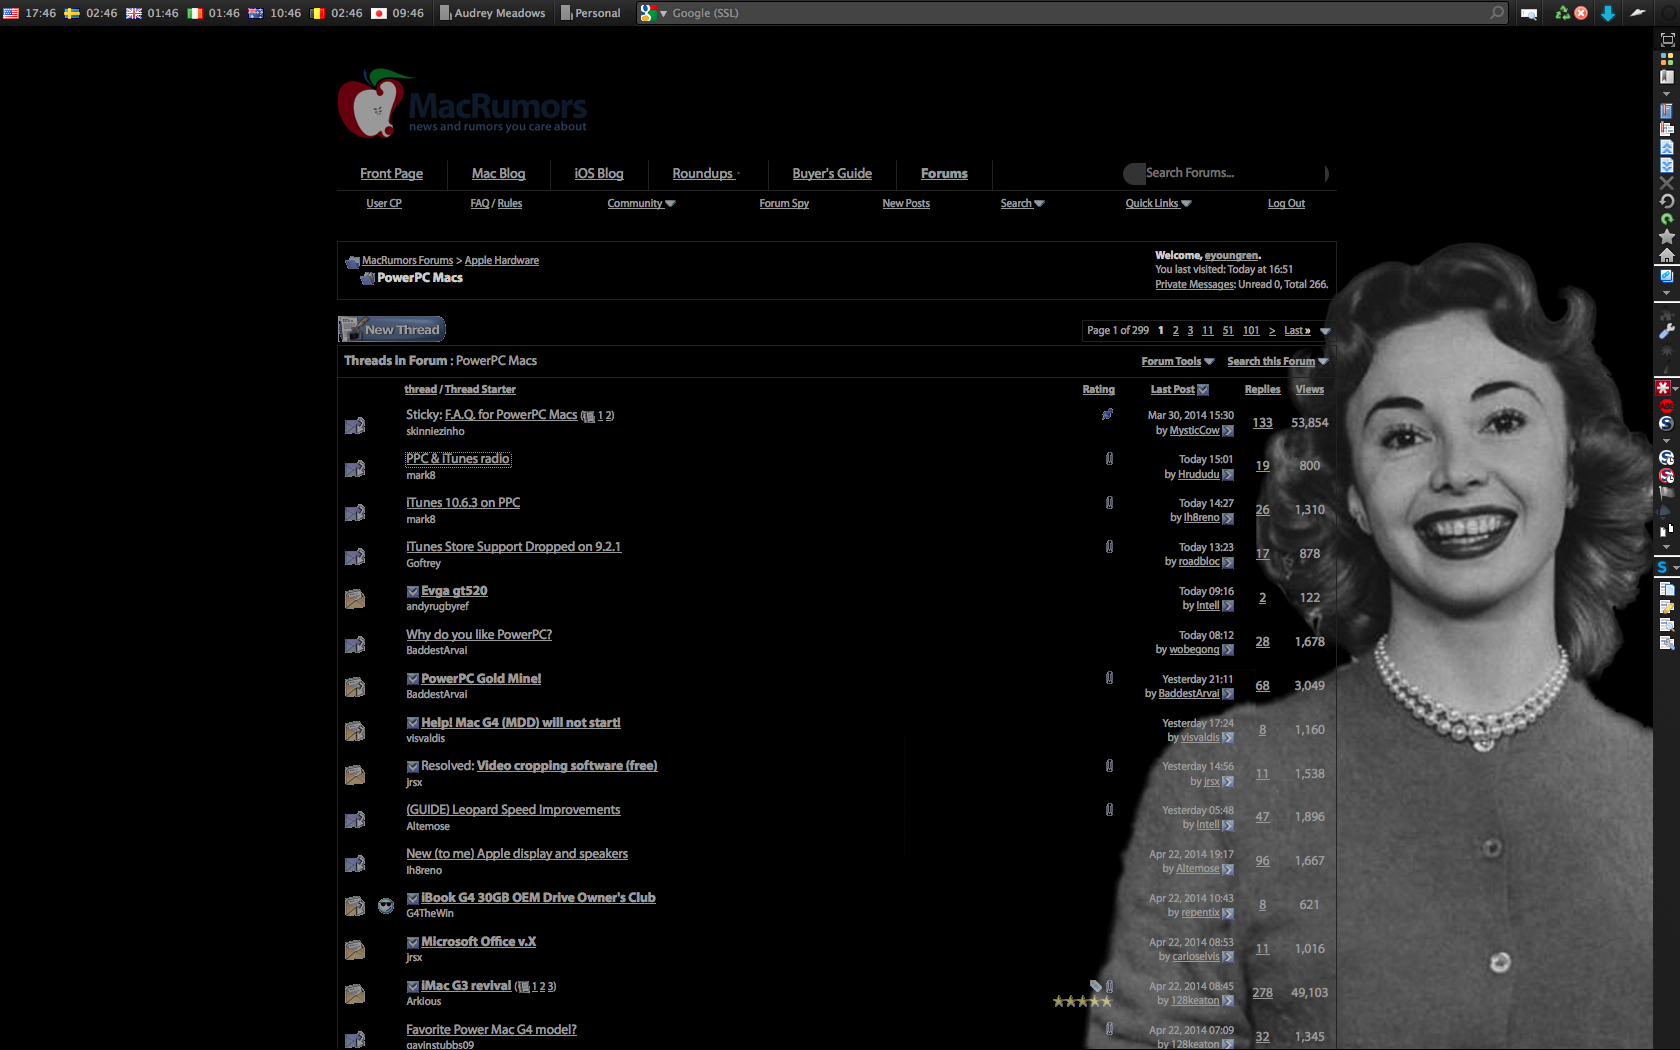Viewport: 1680px width, 1050px height.
Task: Click the home icon in right sidebar
Action: (1667, 255)
